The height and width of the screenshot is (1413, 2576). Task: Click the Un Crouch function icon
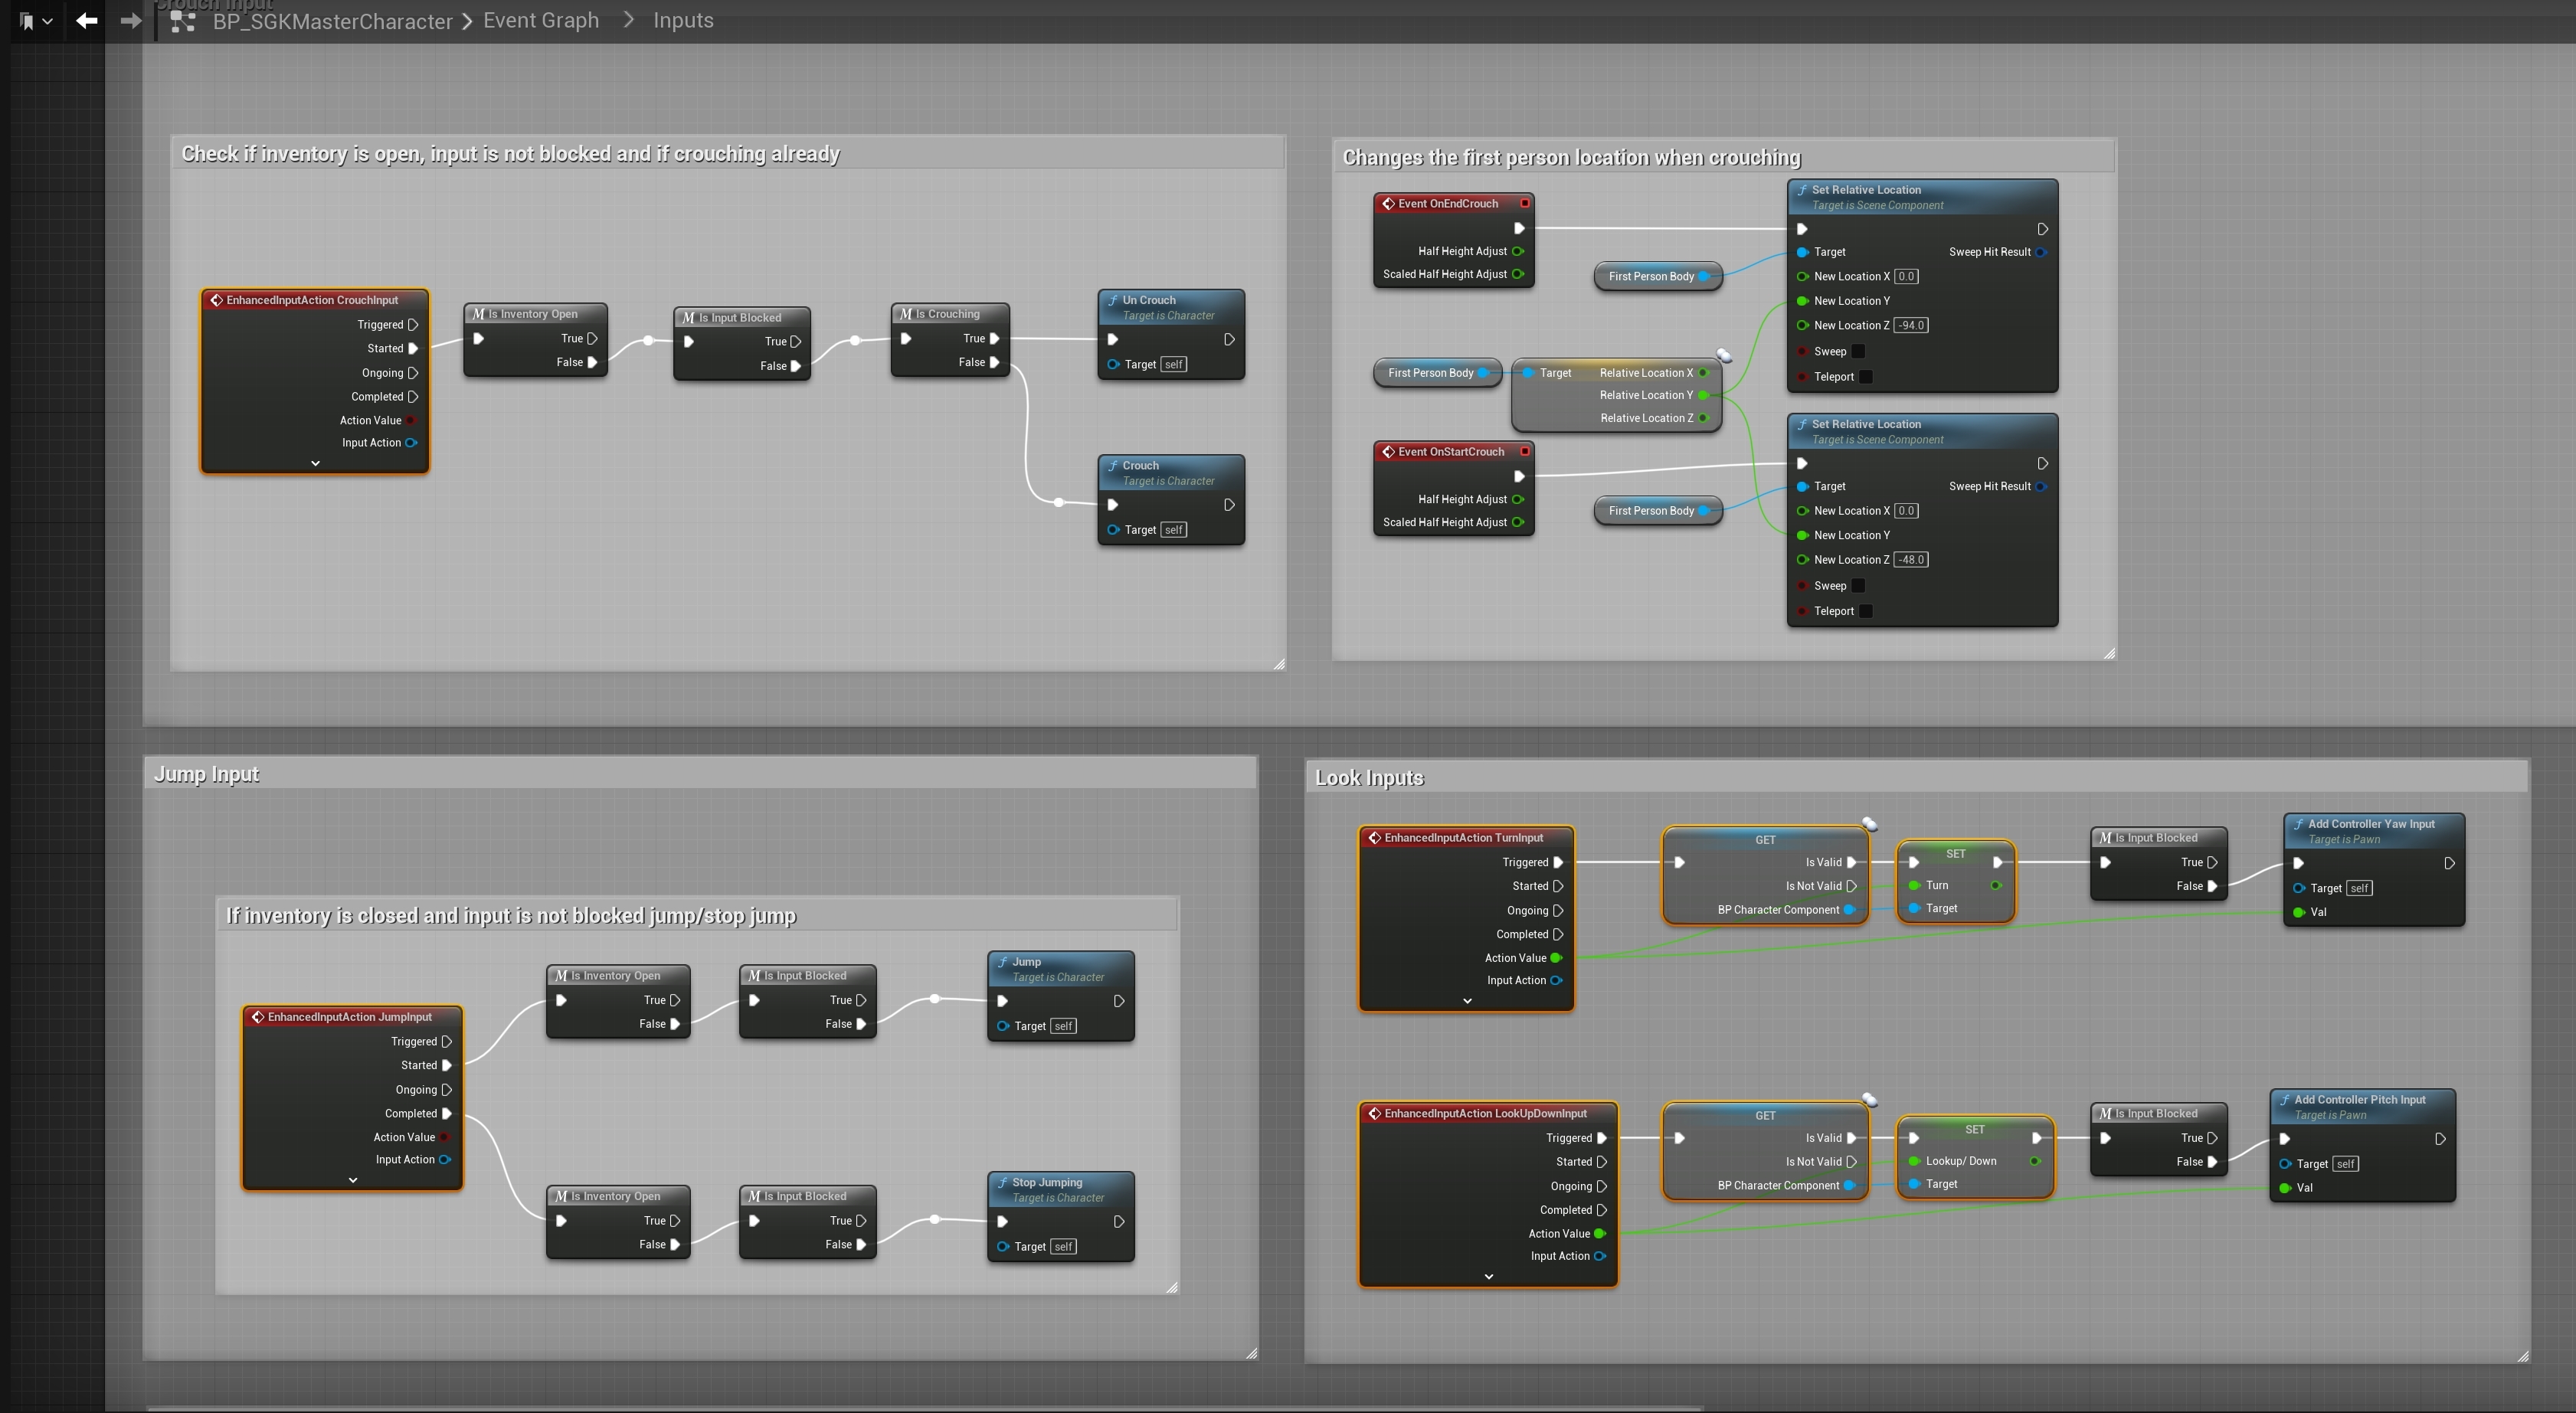pyautogui.click(x=1113, y=300)
